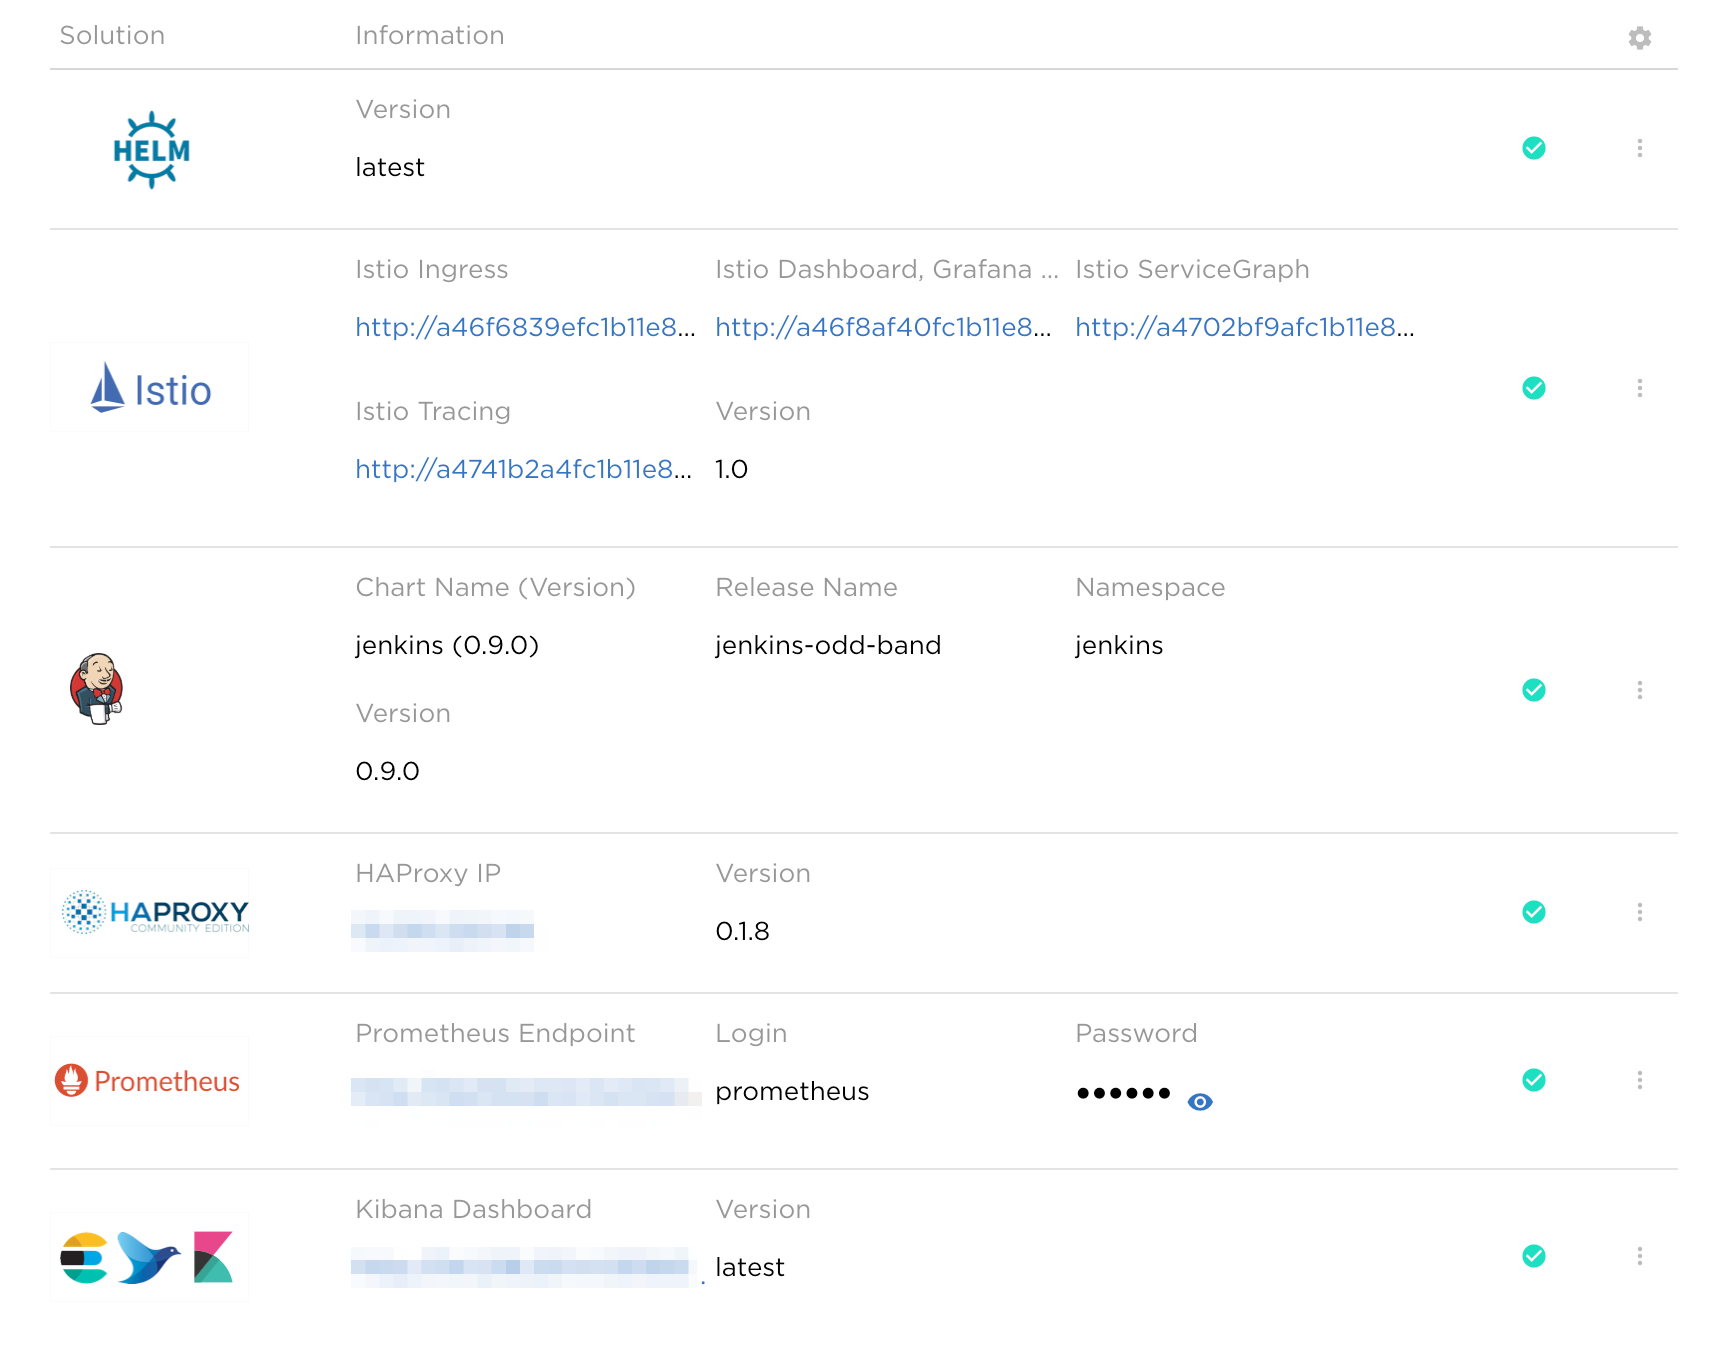The image size is (1728, 1358).
Task: Open the table settings gear icon
Action: click(x=1639, y=38)
